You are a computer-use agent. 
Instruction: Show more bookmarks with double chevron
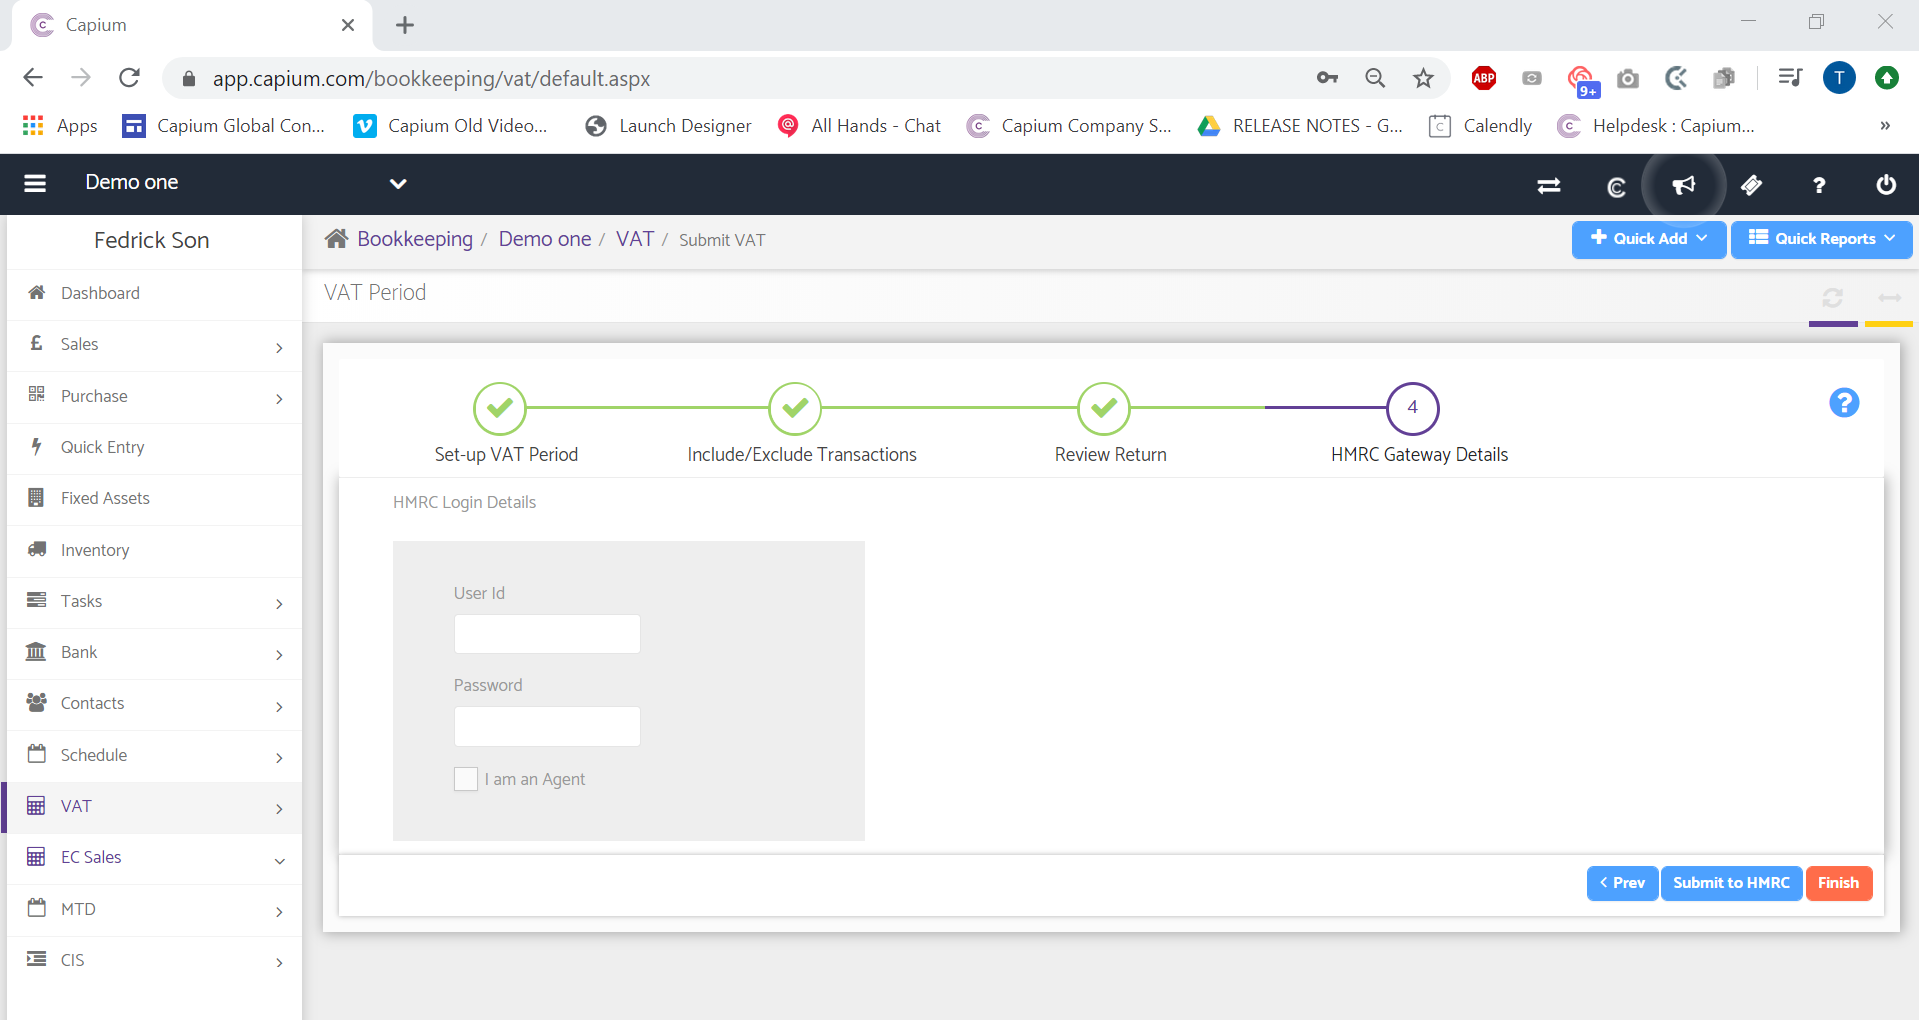[1885, 126]
